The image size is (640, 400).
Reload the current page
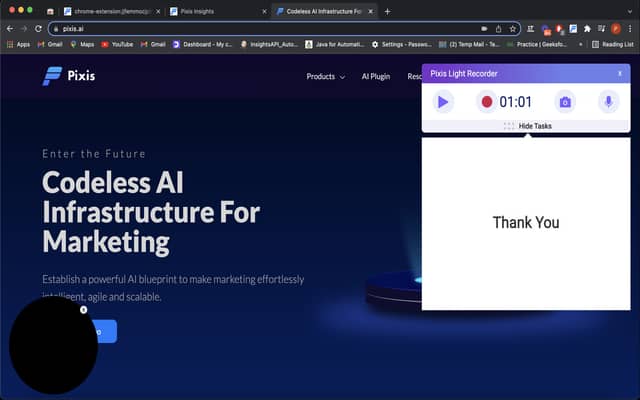pos(38,29)
